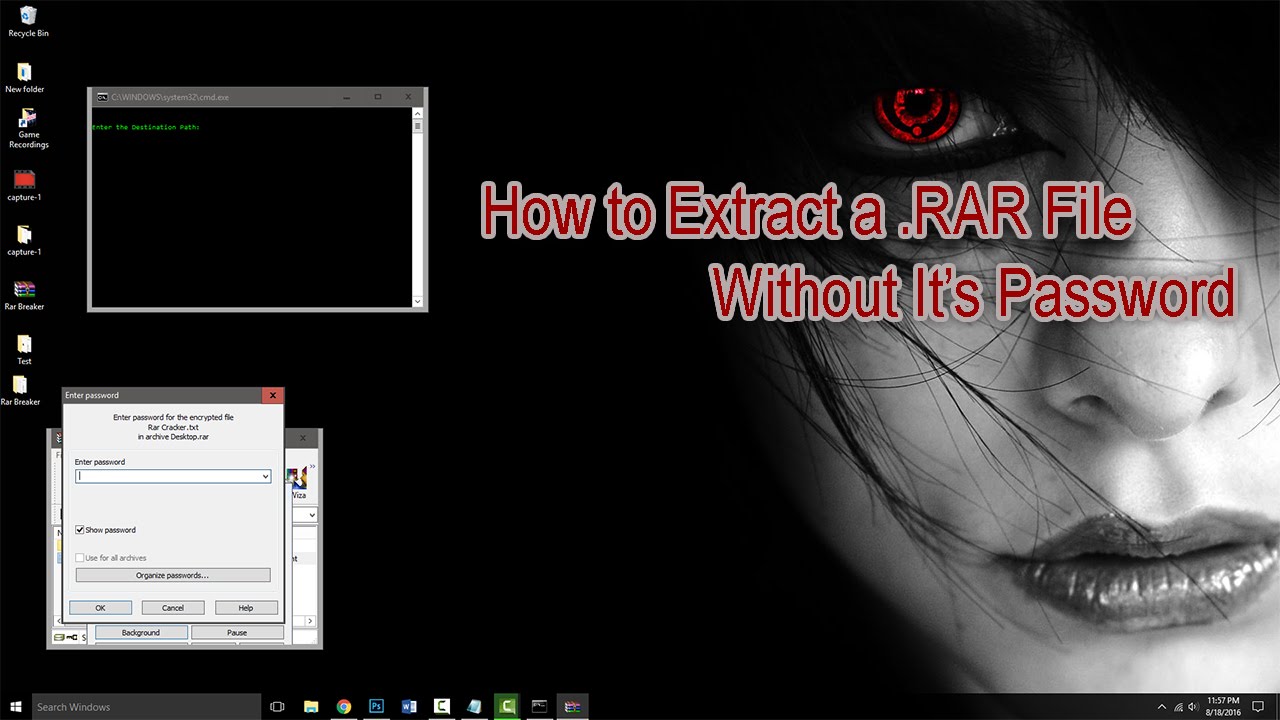Confirm the password dialog with OK

[x=100, y=607]
